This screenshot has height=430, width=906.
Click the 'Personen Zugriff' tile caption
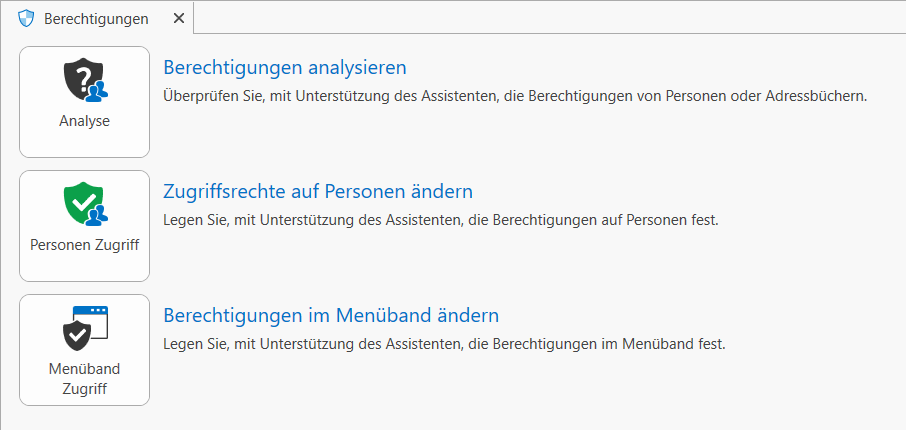(x=84, y=245)
